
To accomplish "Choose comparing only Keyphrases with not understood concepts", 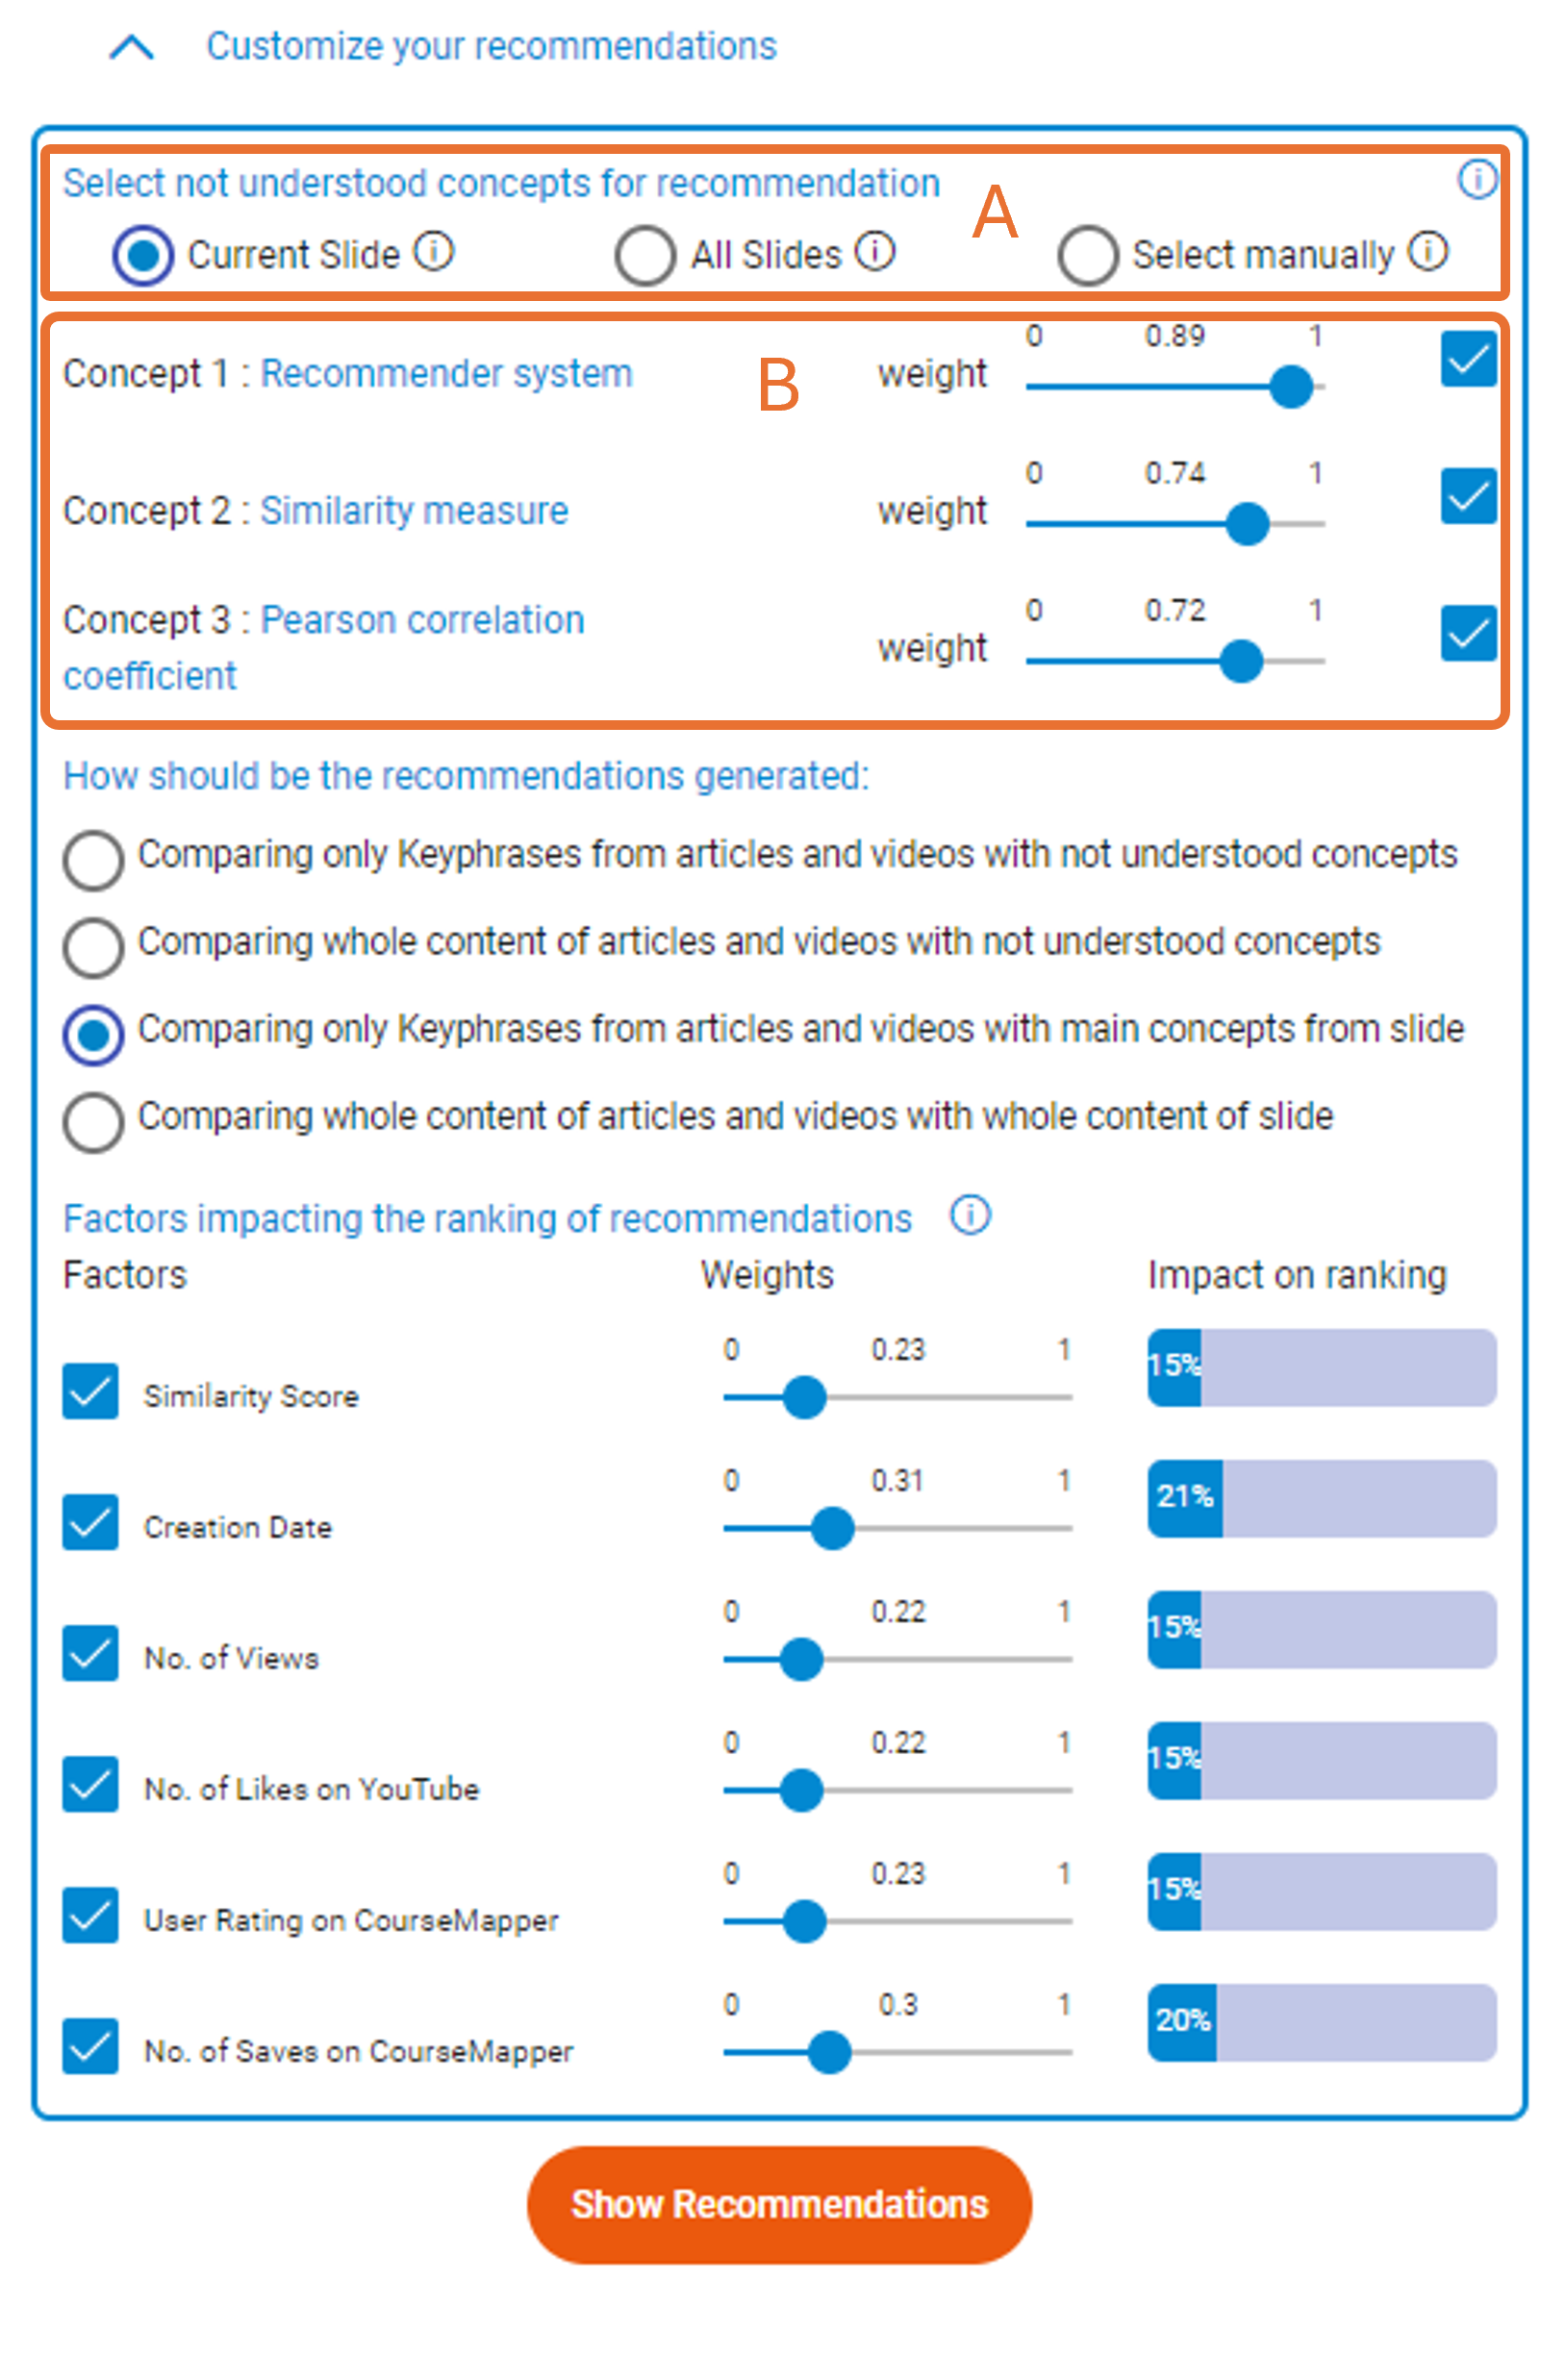I will pyautogui.click(x=93, y=860).
